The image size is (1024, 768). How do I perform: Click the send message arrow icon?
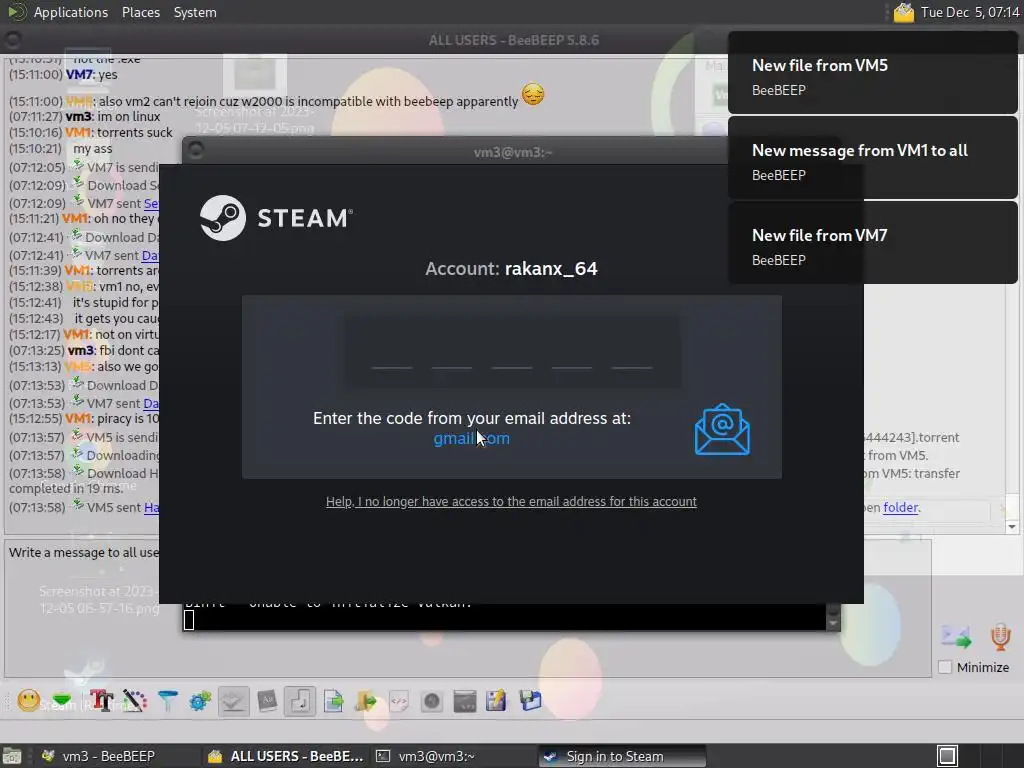point(955,637)
